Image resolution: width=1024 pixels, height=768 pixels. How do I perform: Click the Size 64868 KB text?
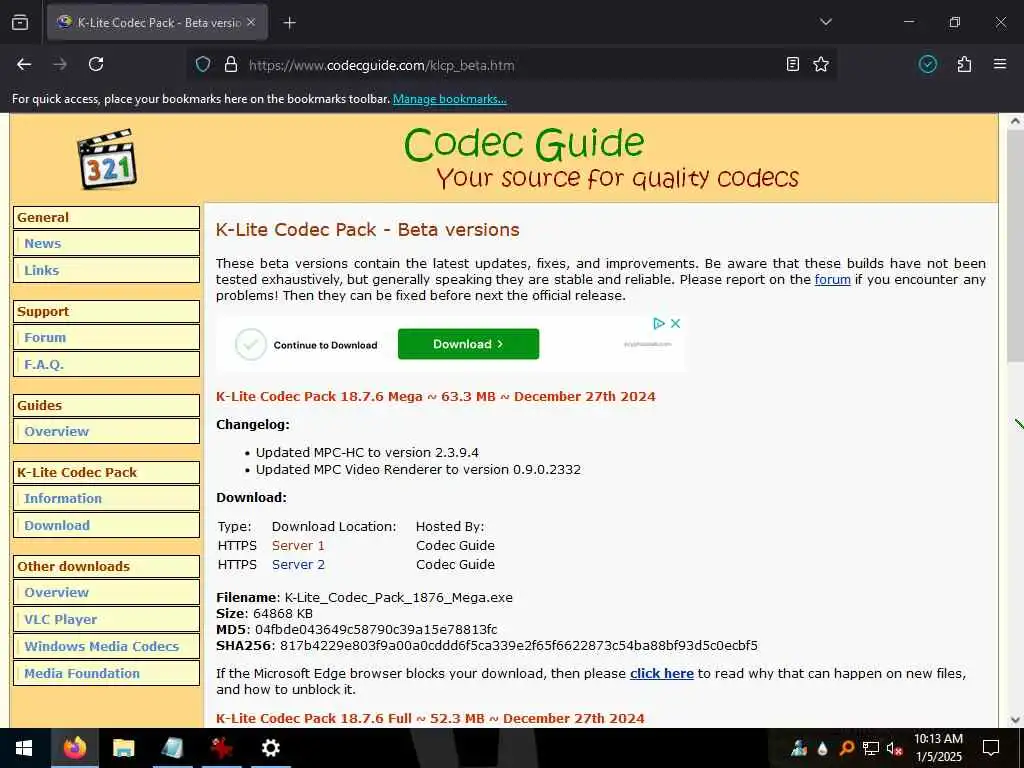pyautogui.click(x=264, y=614)
